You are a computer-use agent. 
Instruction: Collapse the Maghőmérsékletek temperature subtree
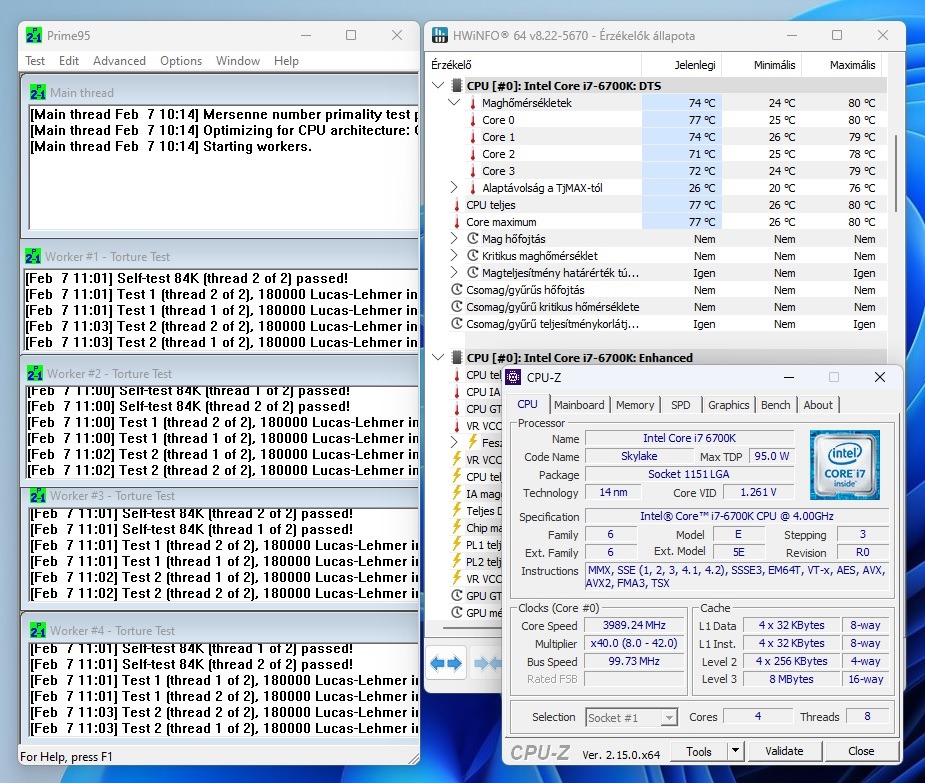pos(454,103)
